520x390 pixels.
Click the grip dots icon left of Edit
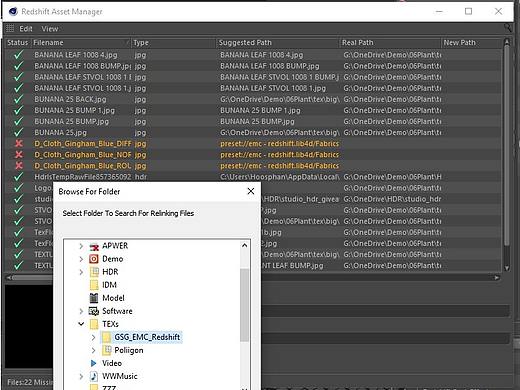coord(10,29)
